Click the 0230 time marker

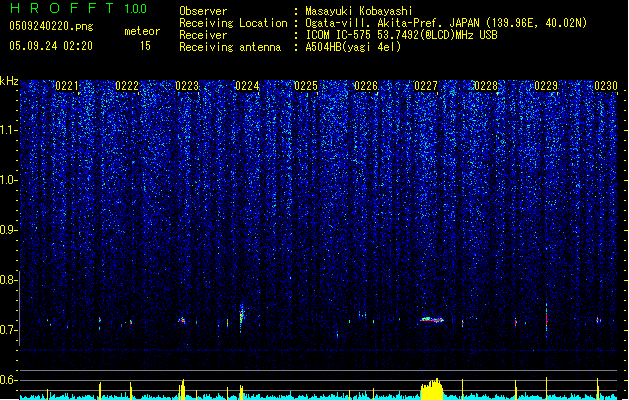click(x=606, y=86)
